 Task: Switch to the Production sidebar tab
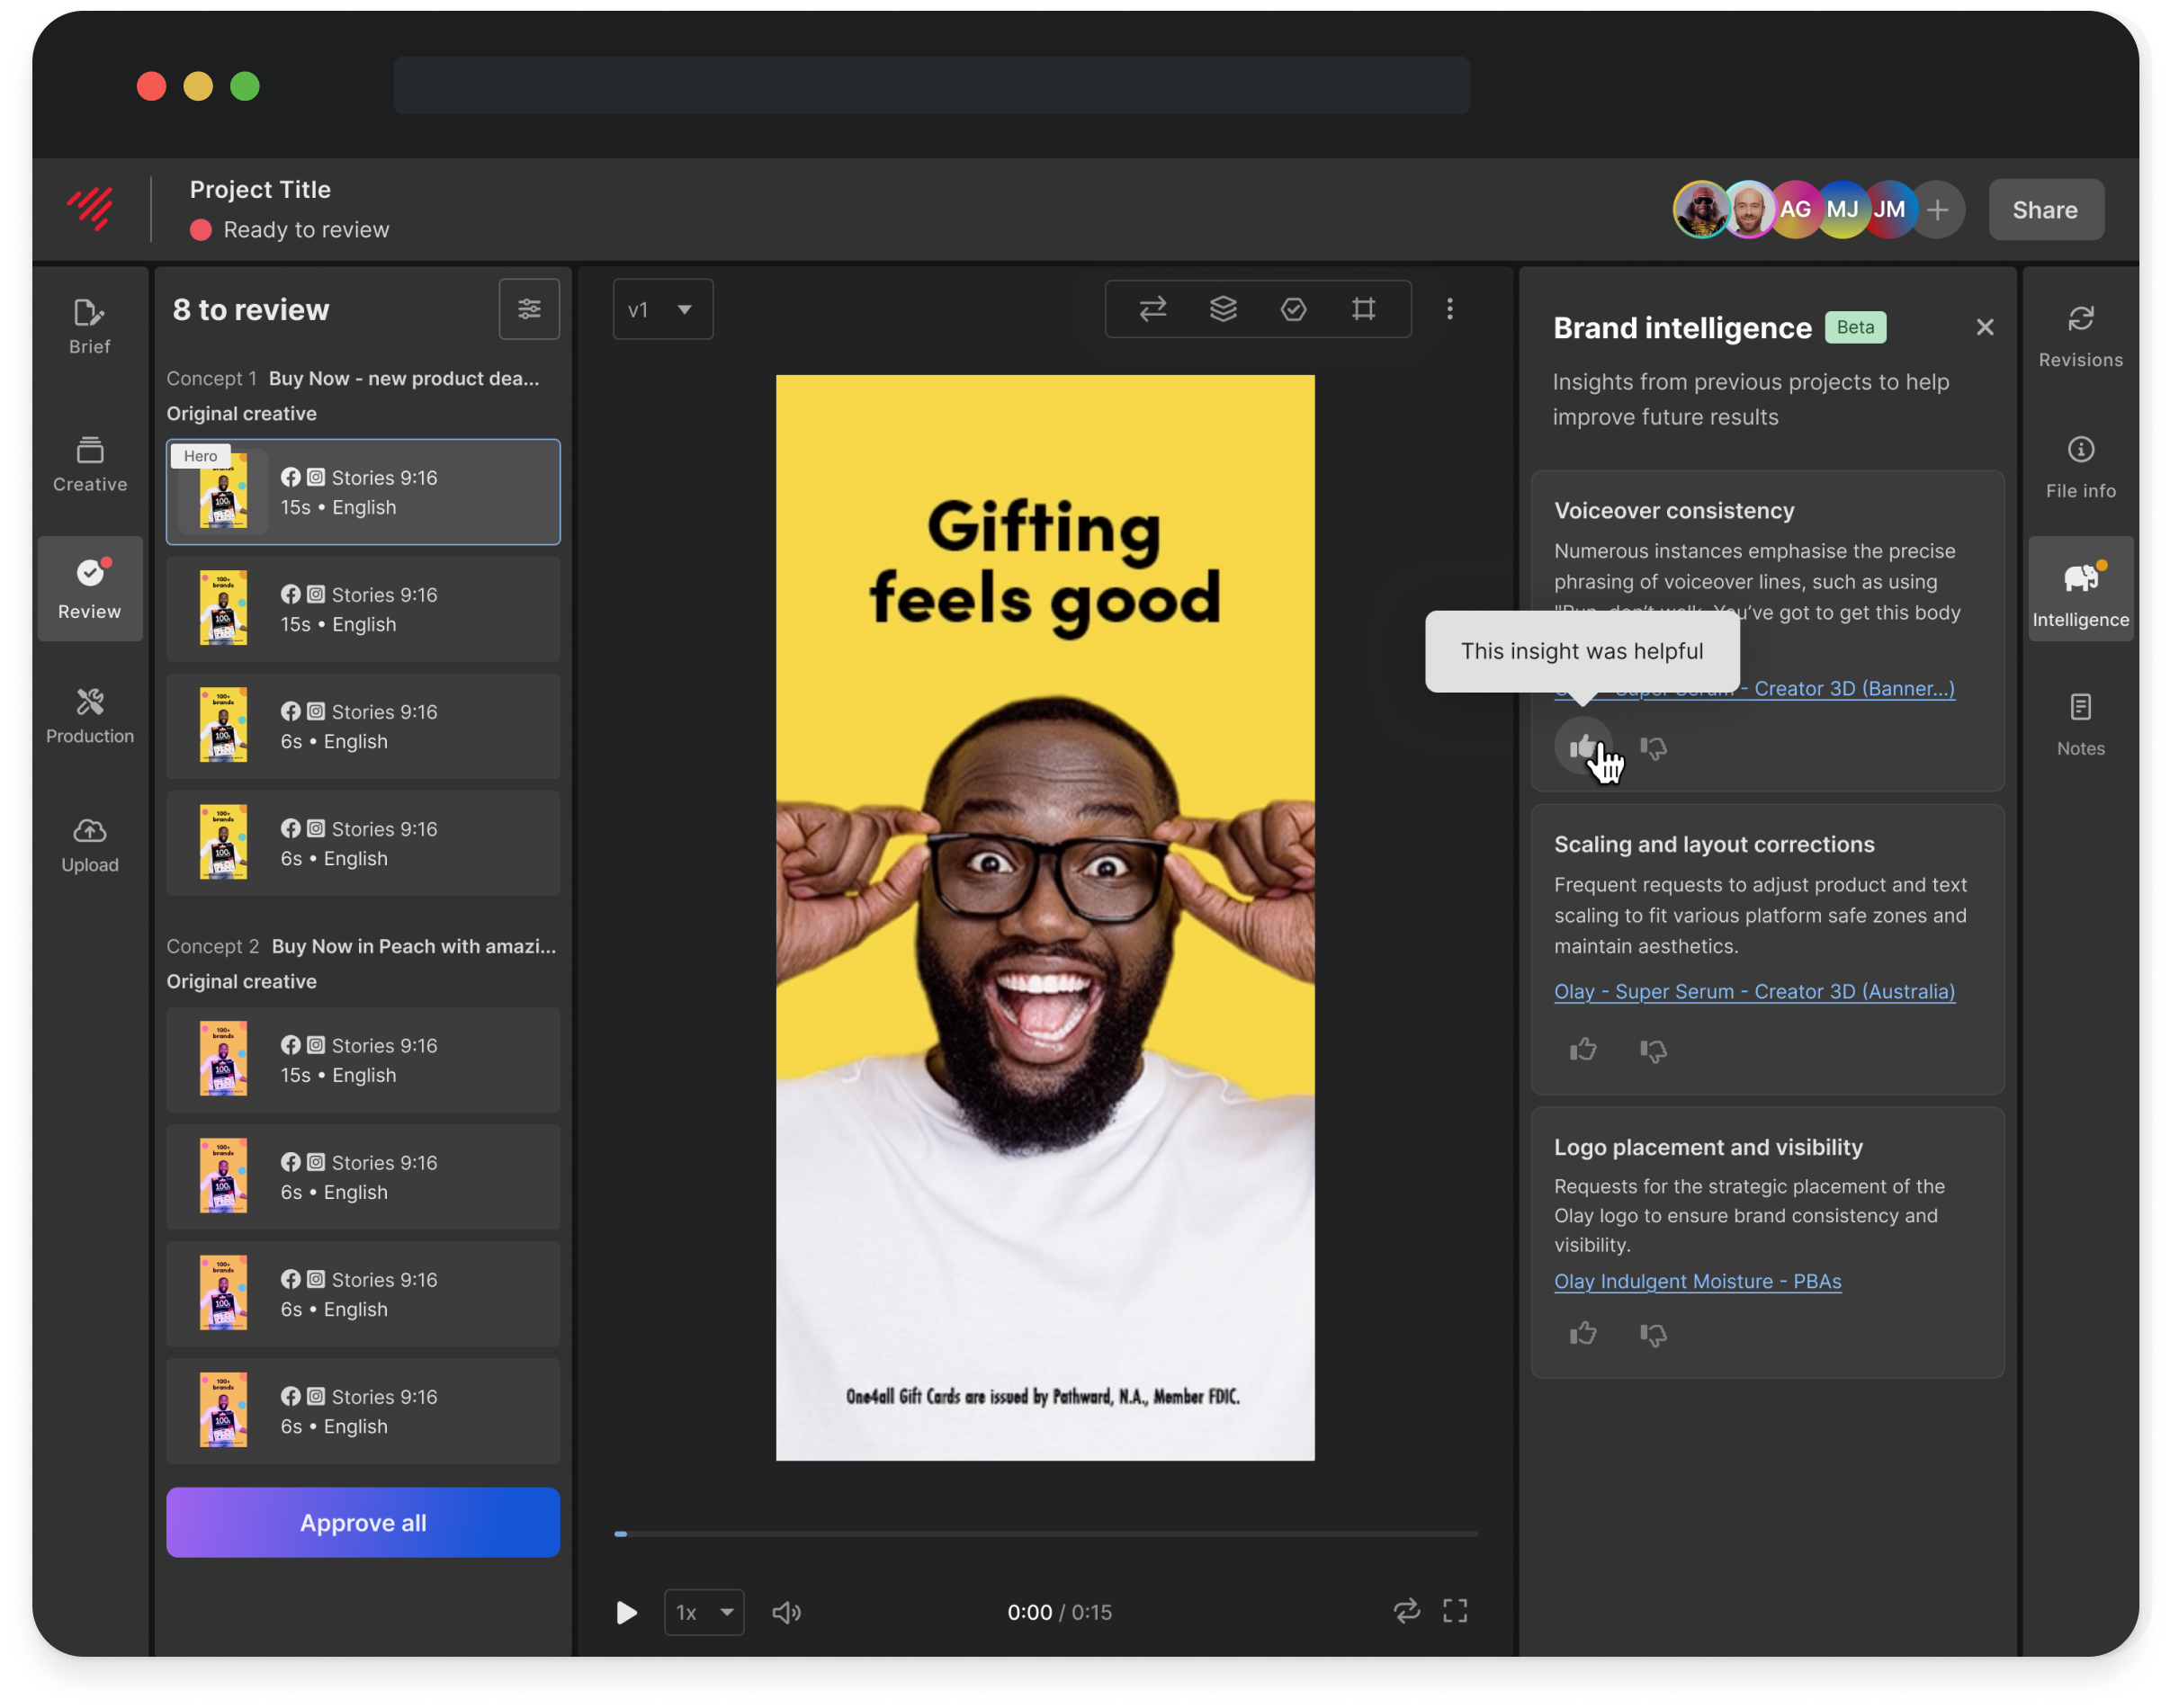[x=90, y=714]
